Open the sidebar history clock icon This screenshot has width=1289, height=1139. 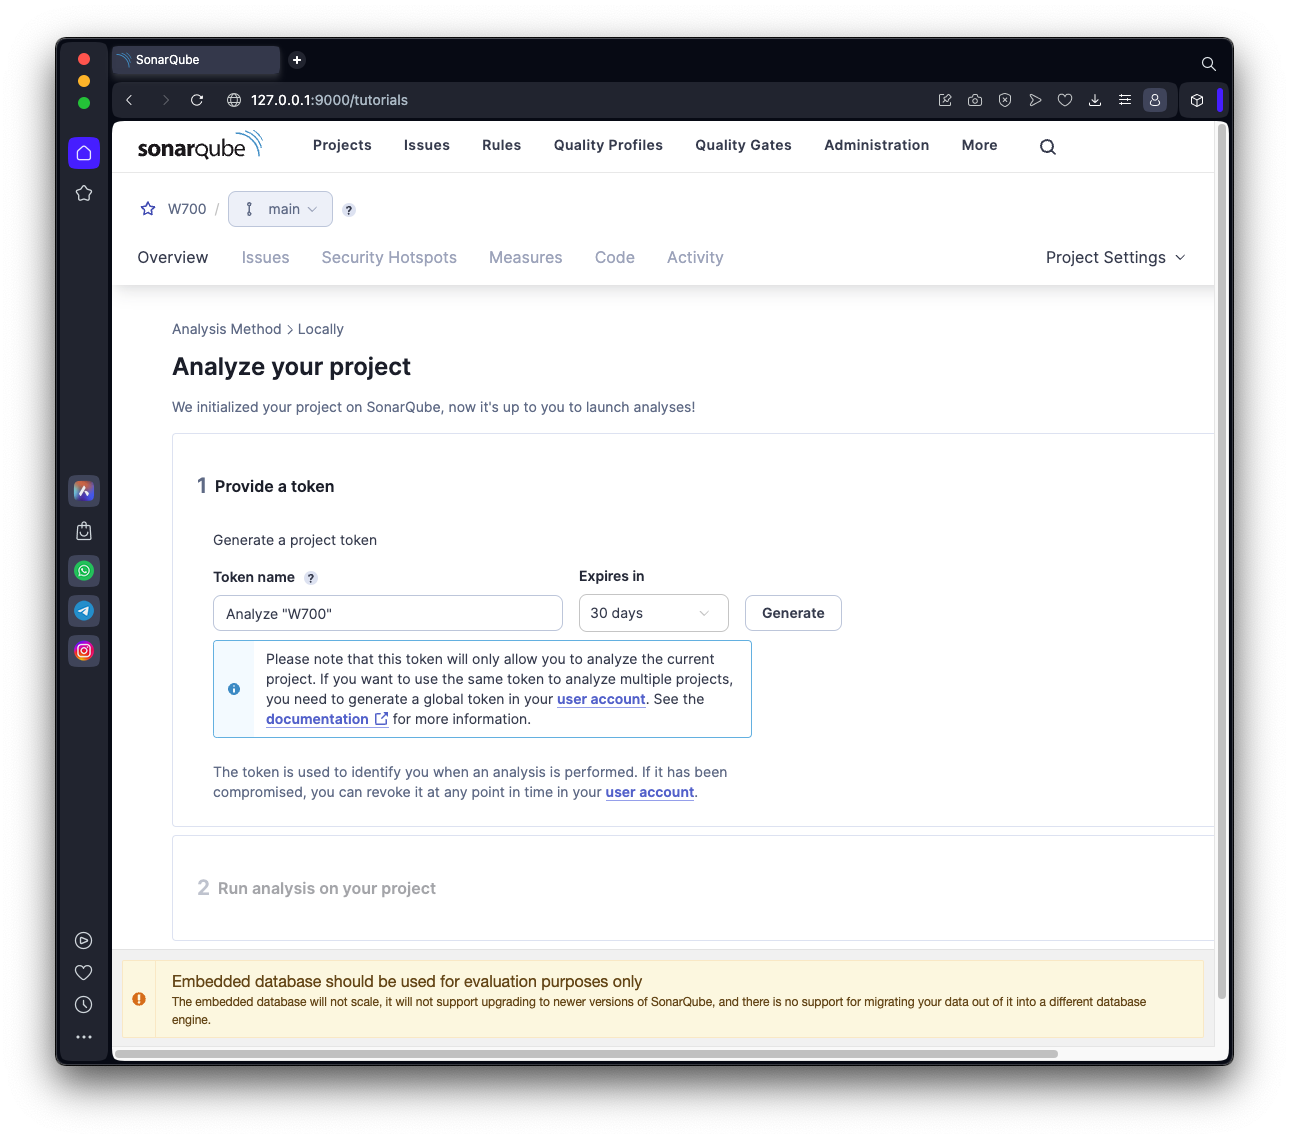[84, 1005]
